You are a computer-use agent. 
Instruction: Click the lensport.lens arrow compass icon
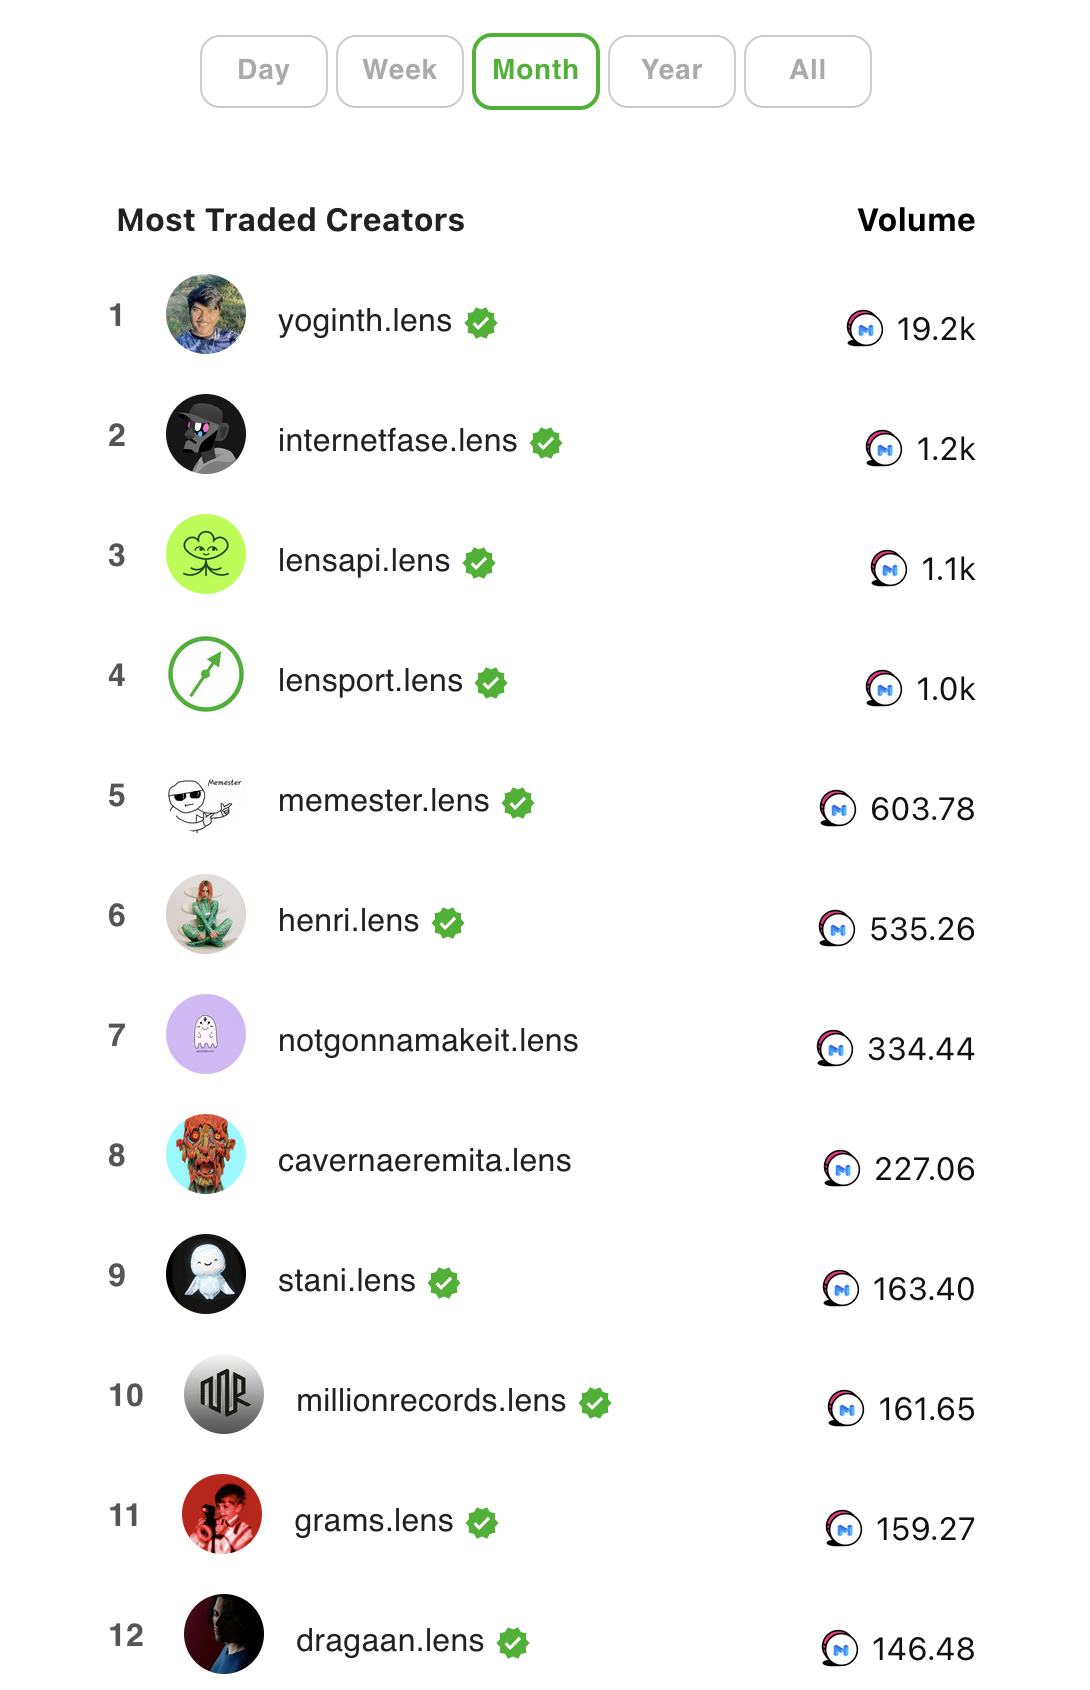(x=206, y=674)
